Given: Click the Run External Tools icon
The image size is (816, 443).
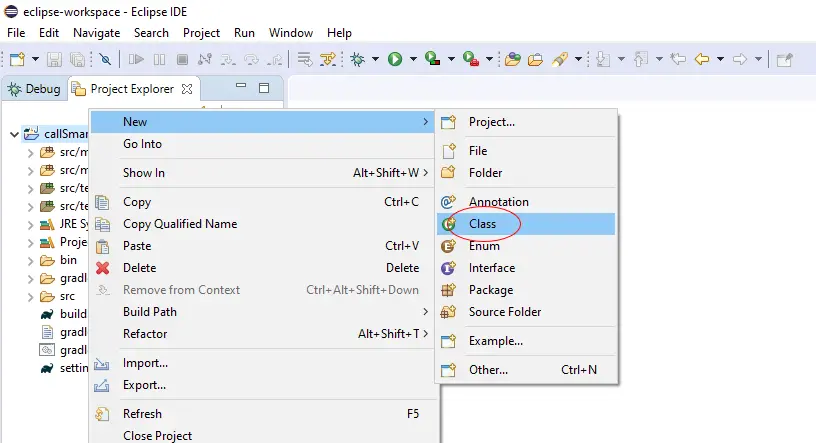Looking at the screenshot, I should [471, 59].
